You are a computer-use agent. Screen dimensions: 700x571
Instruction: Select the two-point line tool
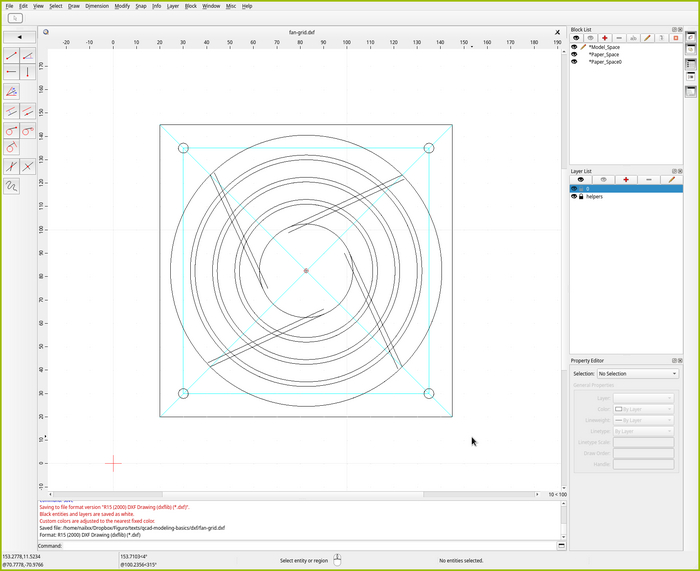coord(11,55)
